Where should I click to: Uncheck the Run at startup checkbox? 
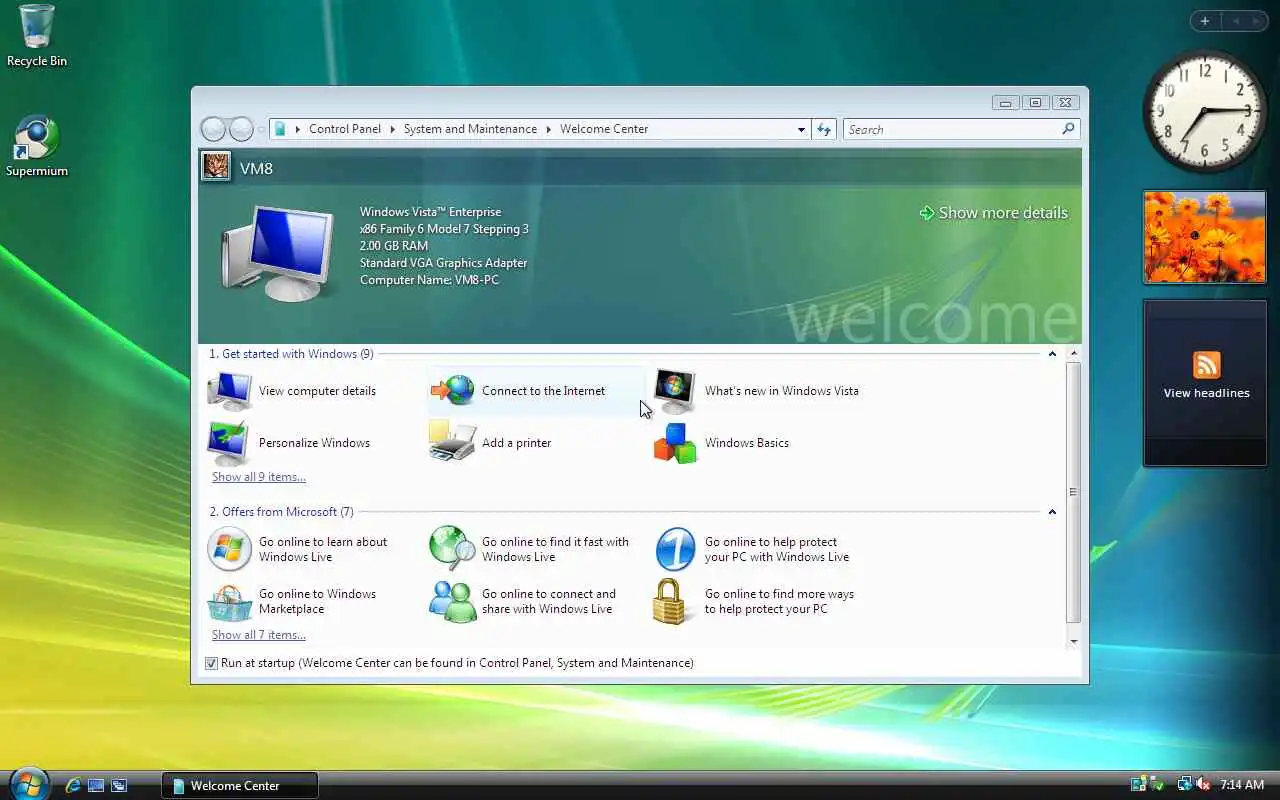pyautogui.click(x=211, y=663)
